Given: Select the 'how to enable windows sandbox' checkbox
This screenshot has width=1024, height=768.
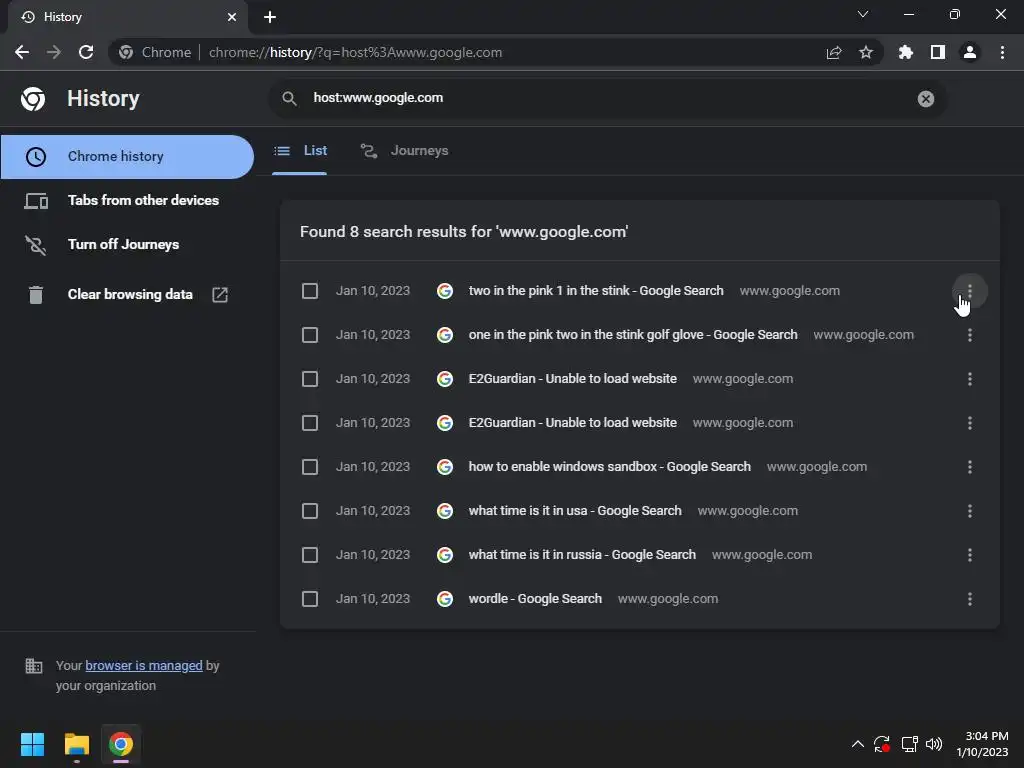Looking at the screenshot, I should 310,467.
